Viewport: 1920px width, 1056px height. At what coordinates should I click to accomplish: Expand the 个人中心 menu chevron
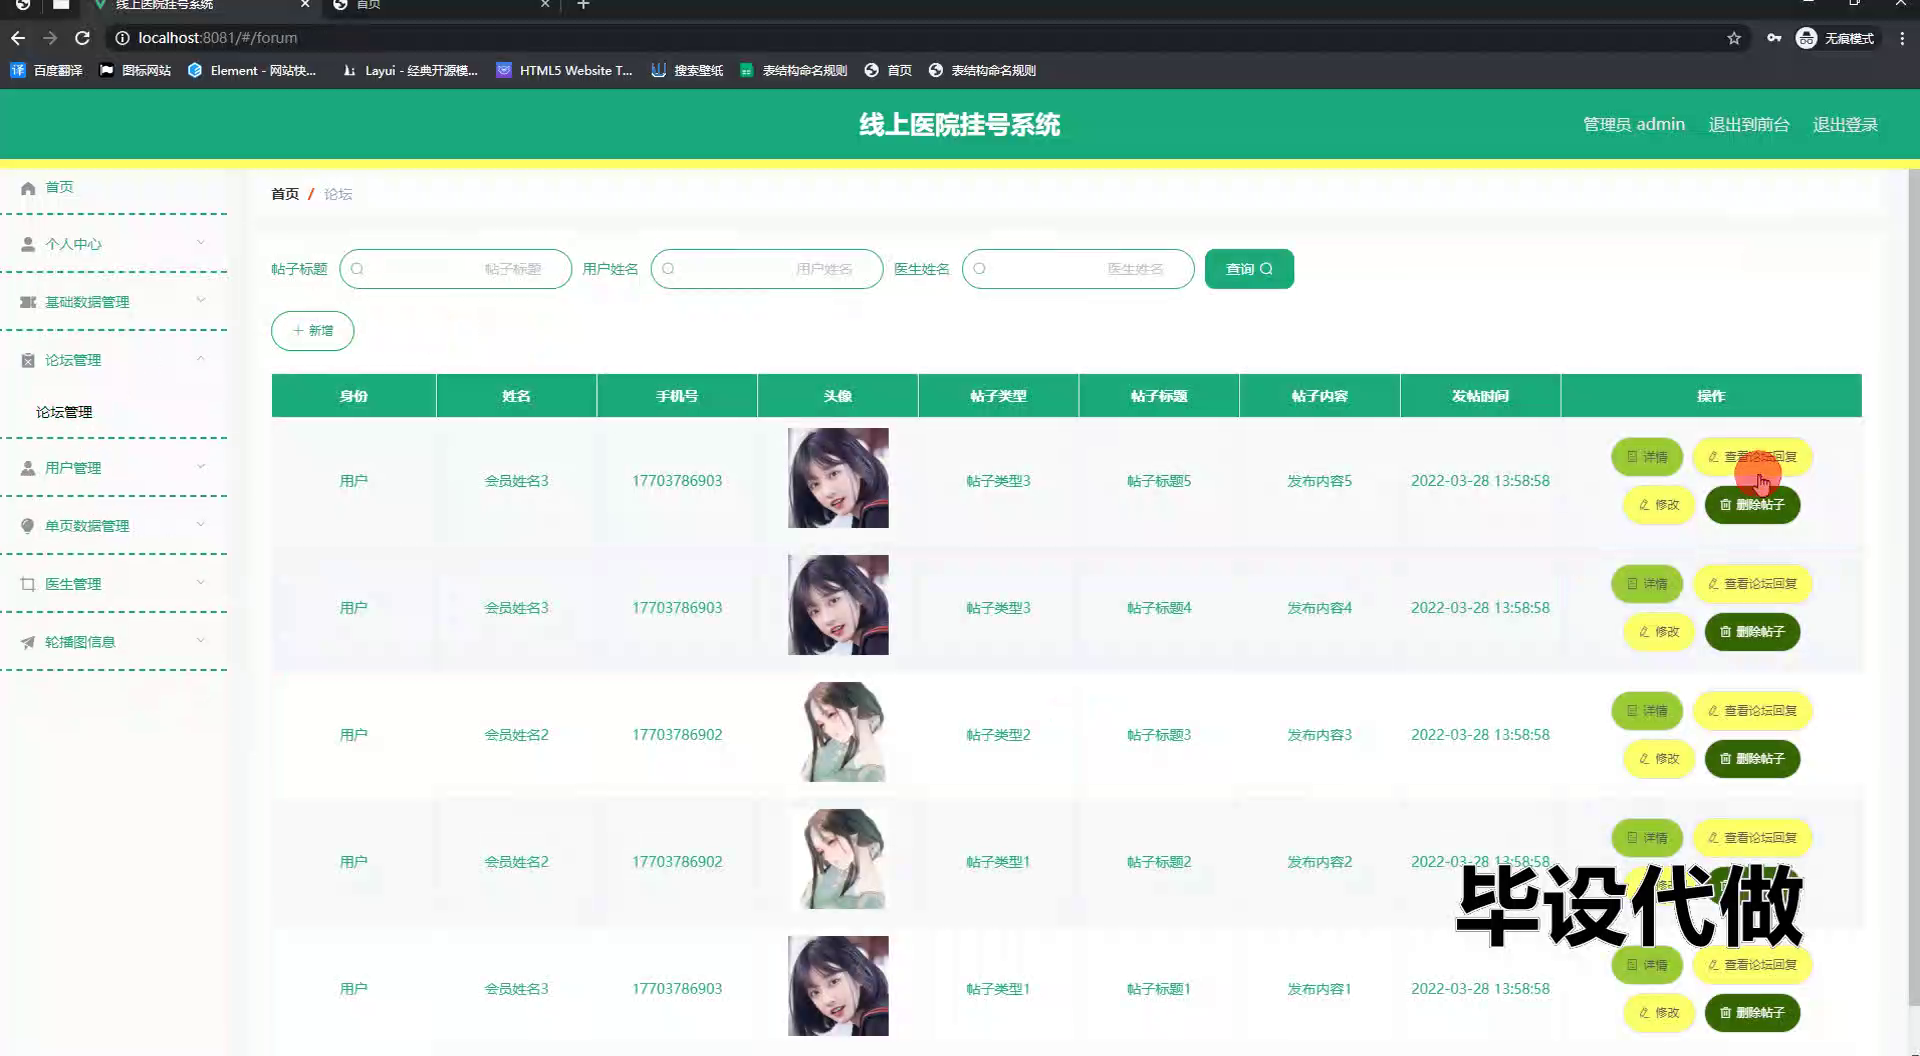(200, 242)
